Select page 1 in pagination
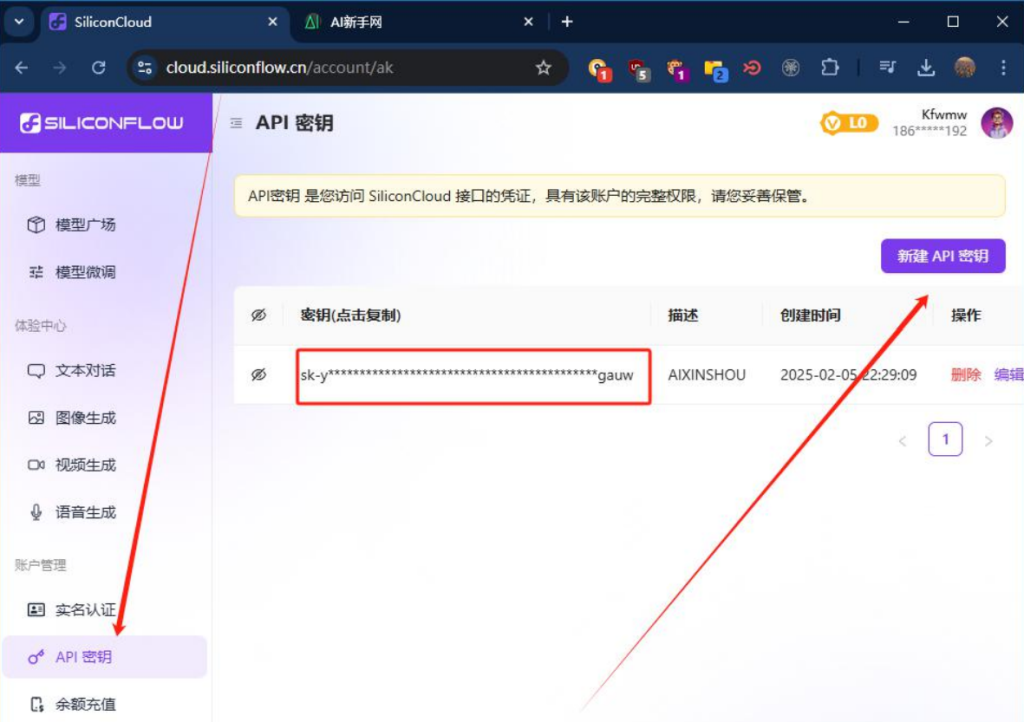This screenshot has height=722, width=1024. point(945,439)
